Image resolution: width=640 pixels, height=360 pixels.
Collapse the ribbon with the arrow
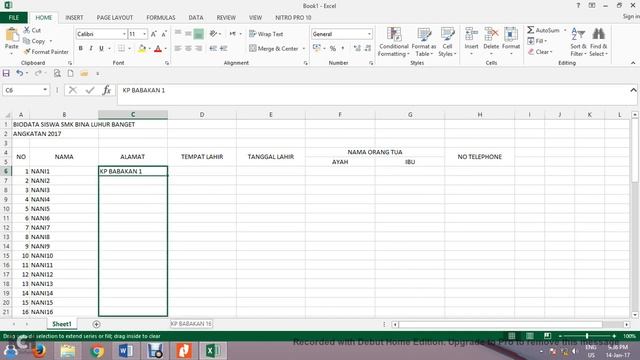click(633, 63)
